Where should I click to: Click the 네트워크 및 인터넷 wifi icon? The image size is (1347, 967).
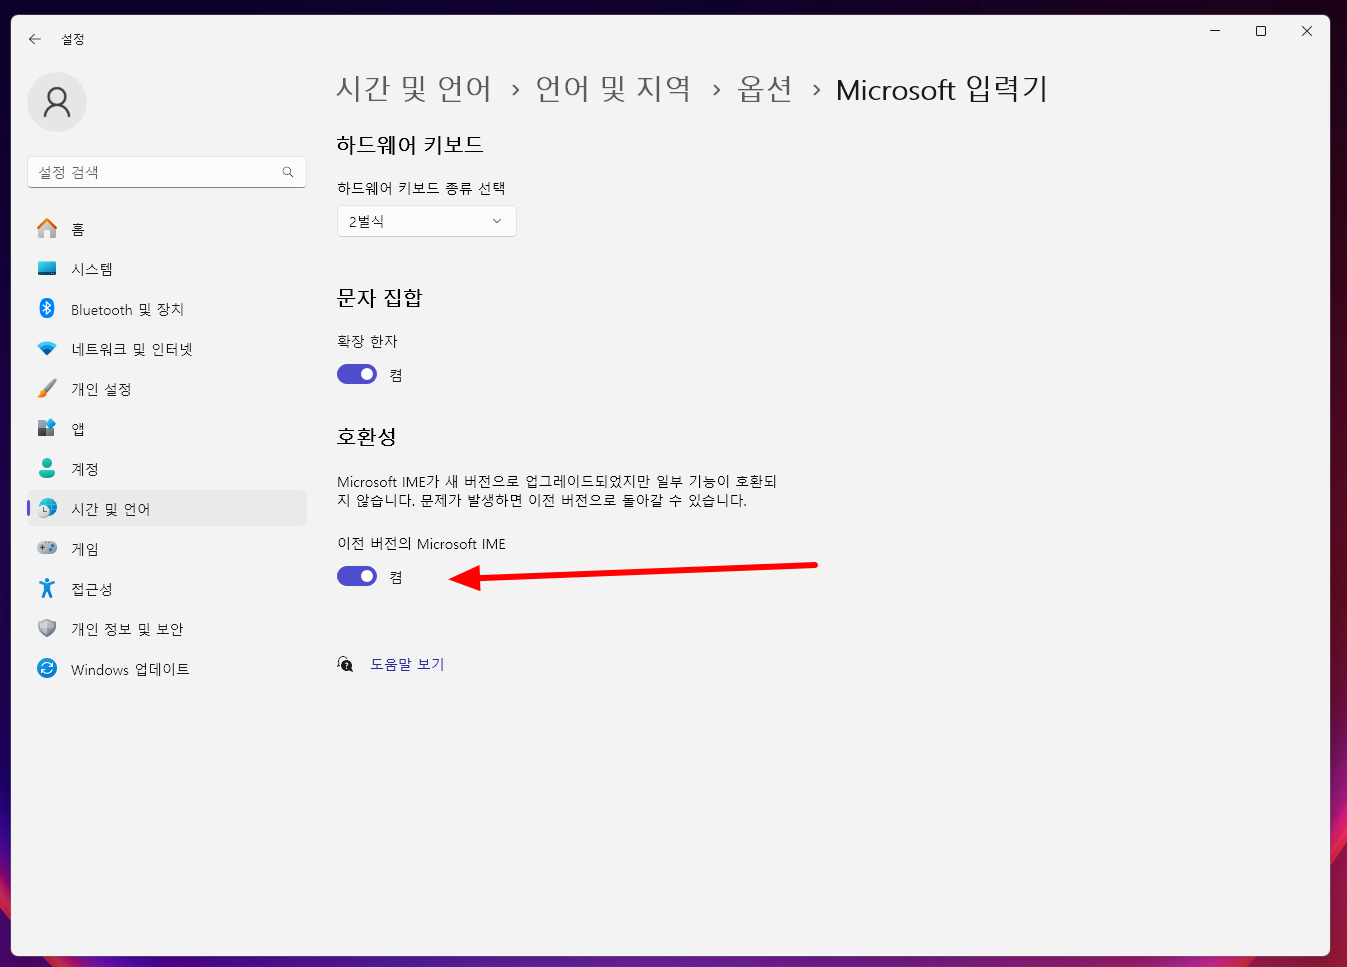(47, 349)
